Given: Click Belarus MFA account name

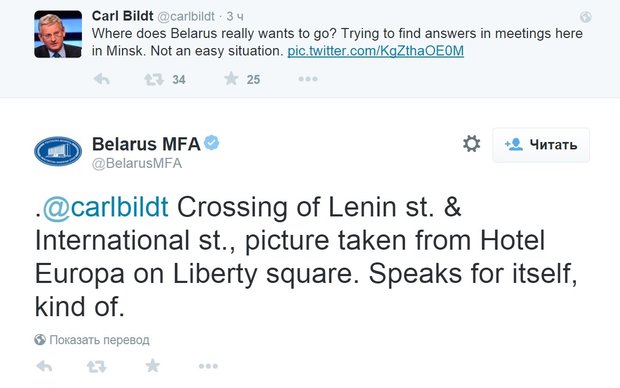Looking at the screenshot, I should 146,144.
